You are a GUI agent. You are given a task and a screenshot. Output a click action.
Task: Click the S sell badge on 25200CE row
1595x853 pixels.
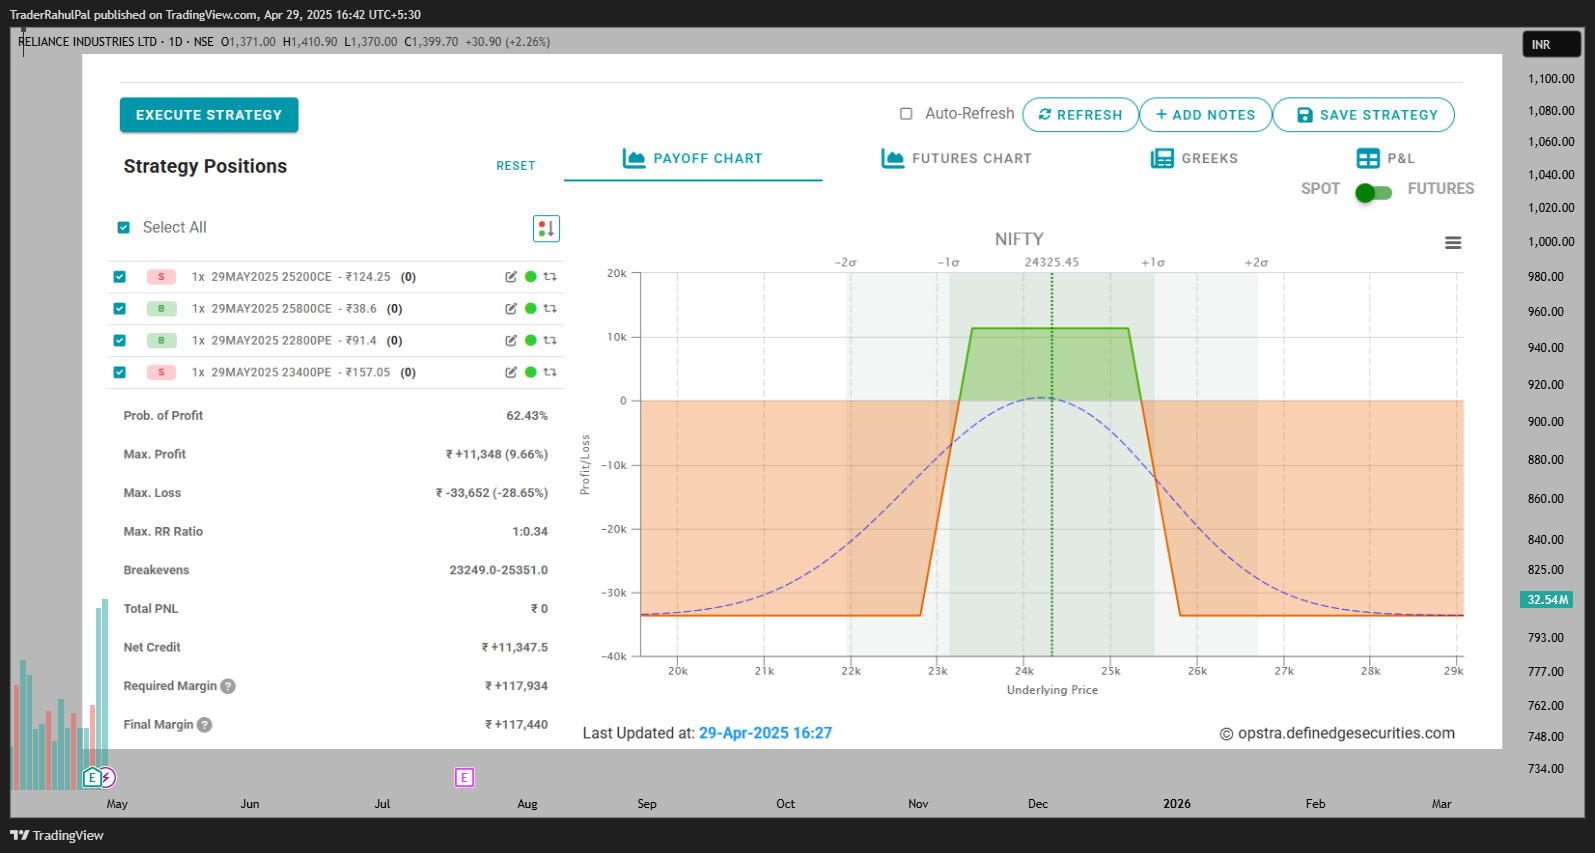161,277
